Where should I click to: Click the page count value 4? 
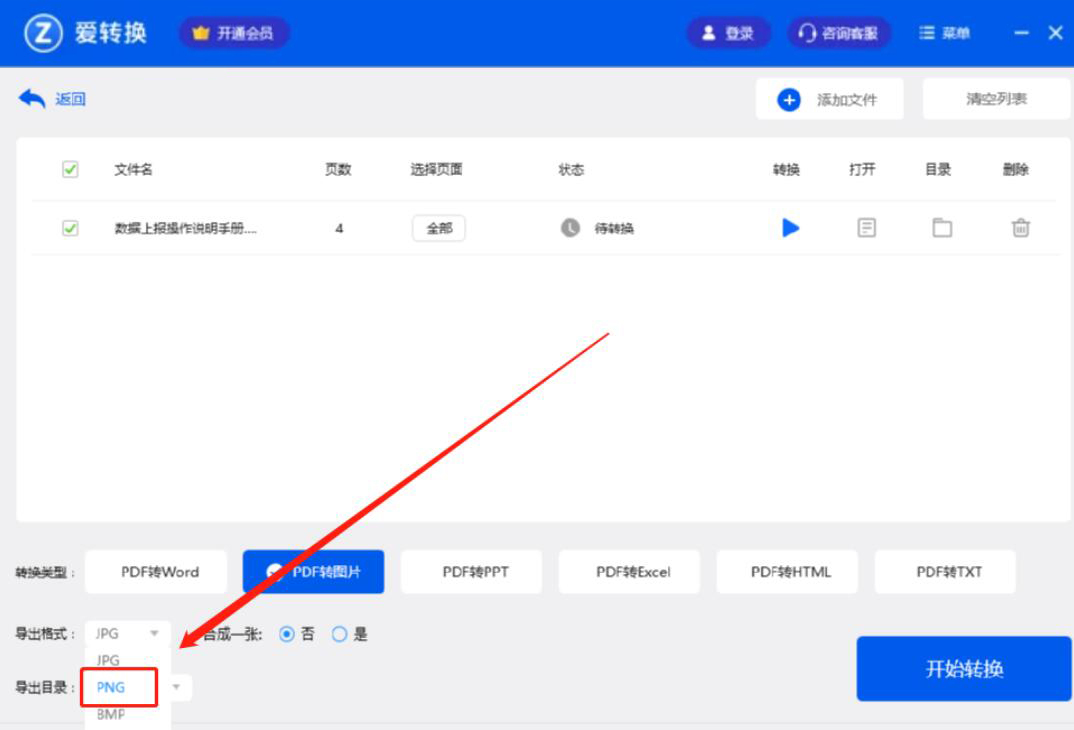click(x=339, y=228)
